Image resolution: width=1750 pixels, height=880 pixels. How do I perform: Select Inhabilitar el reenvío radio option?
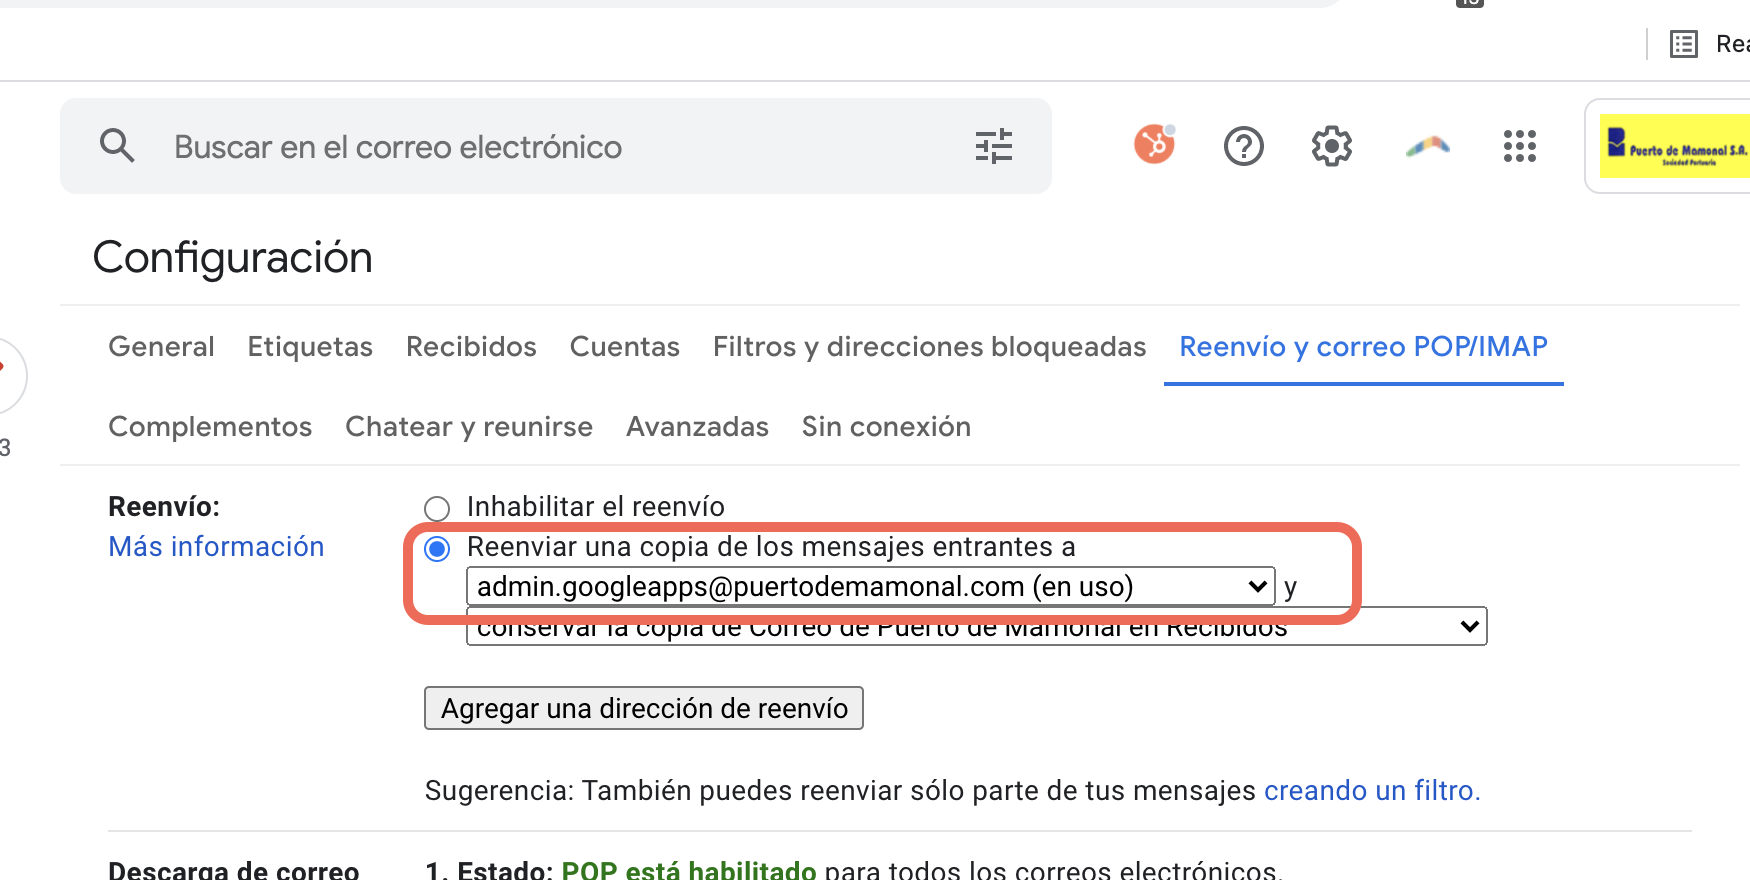tap(437, 508)
